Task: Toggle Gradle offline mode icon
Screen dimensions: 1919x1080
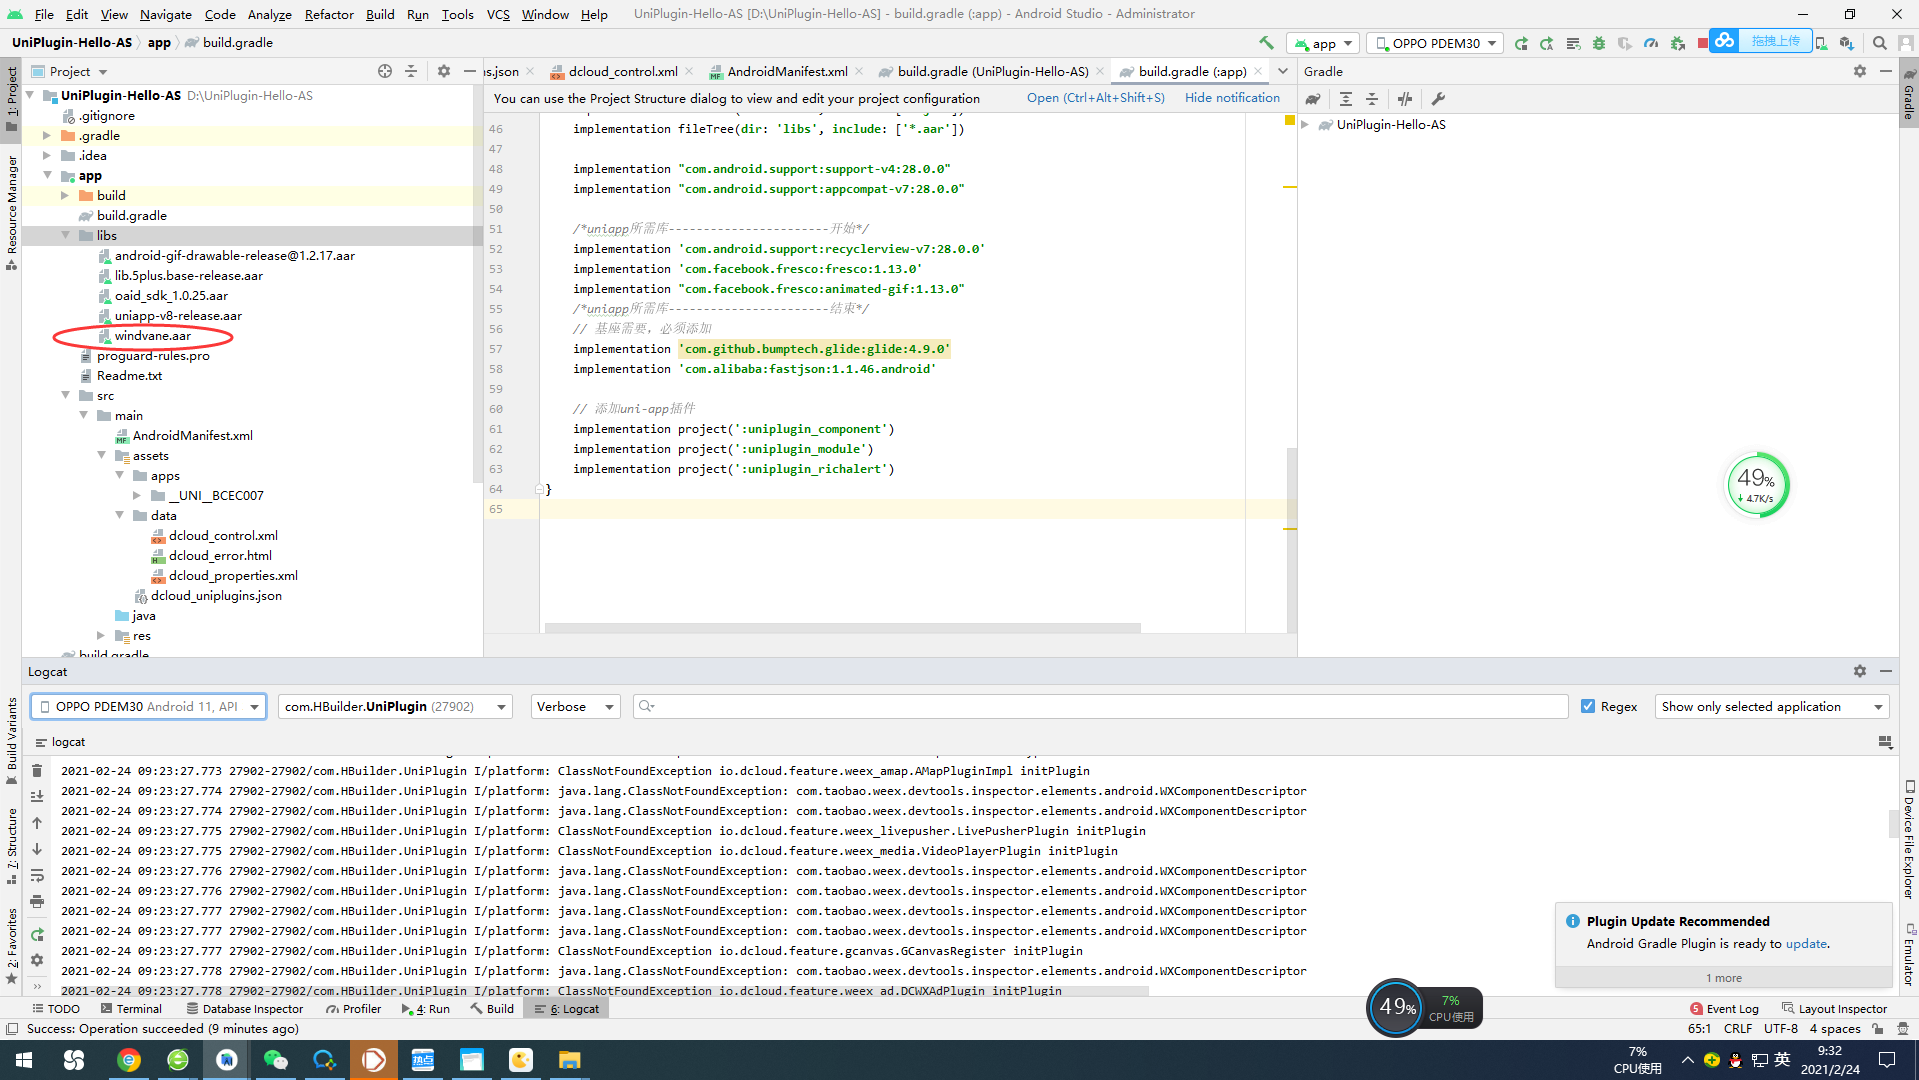Action: [1405, 99]
